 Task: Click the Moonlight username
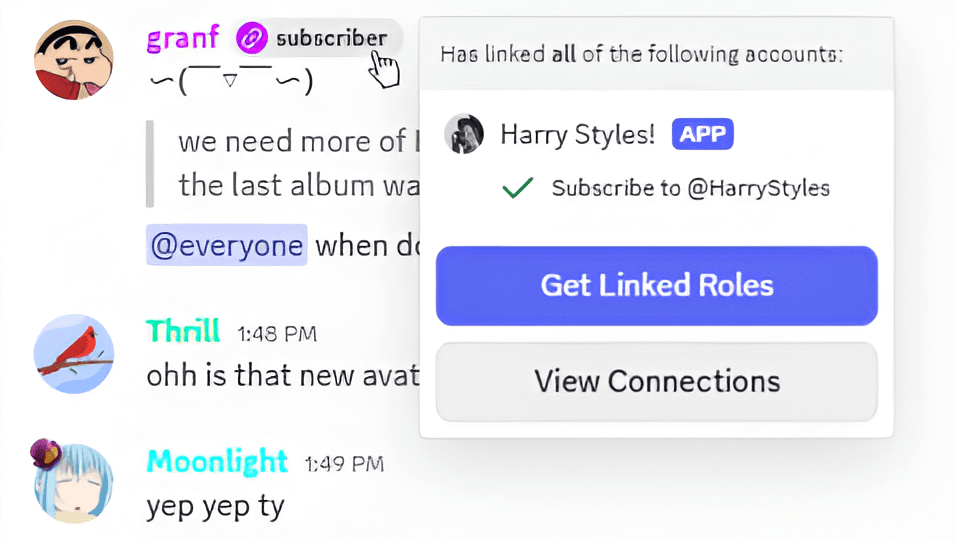point(217,461)
